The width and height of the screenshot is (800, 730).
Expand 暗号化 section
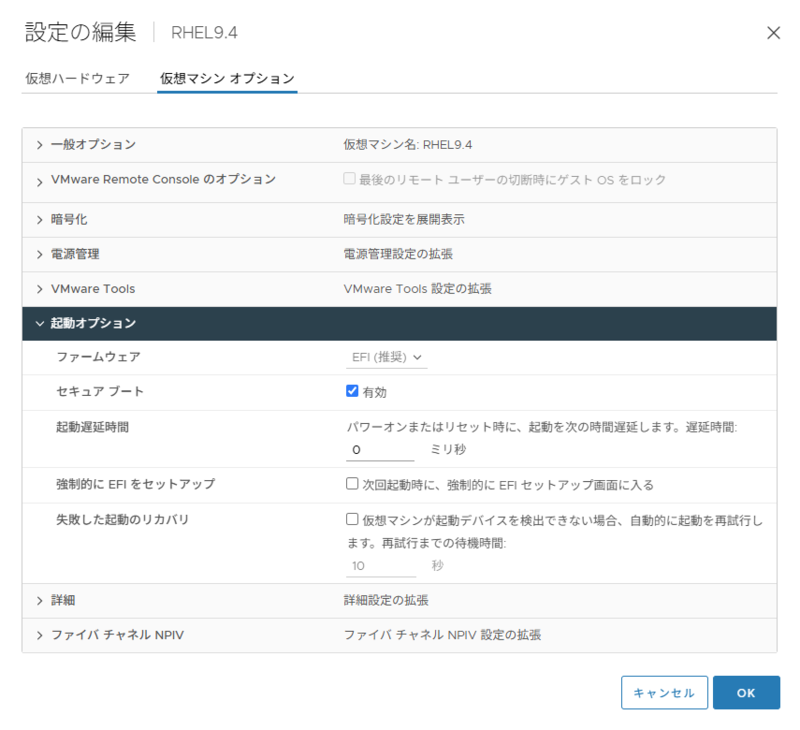pos(40,220)
